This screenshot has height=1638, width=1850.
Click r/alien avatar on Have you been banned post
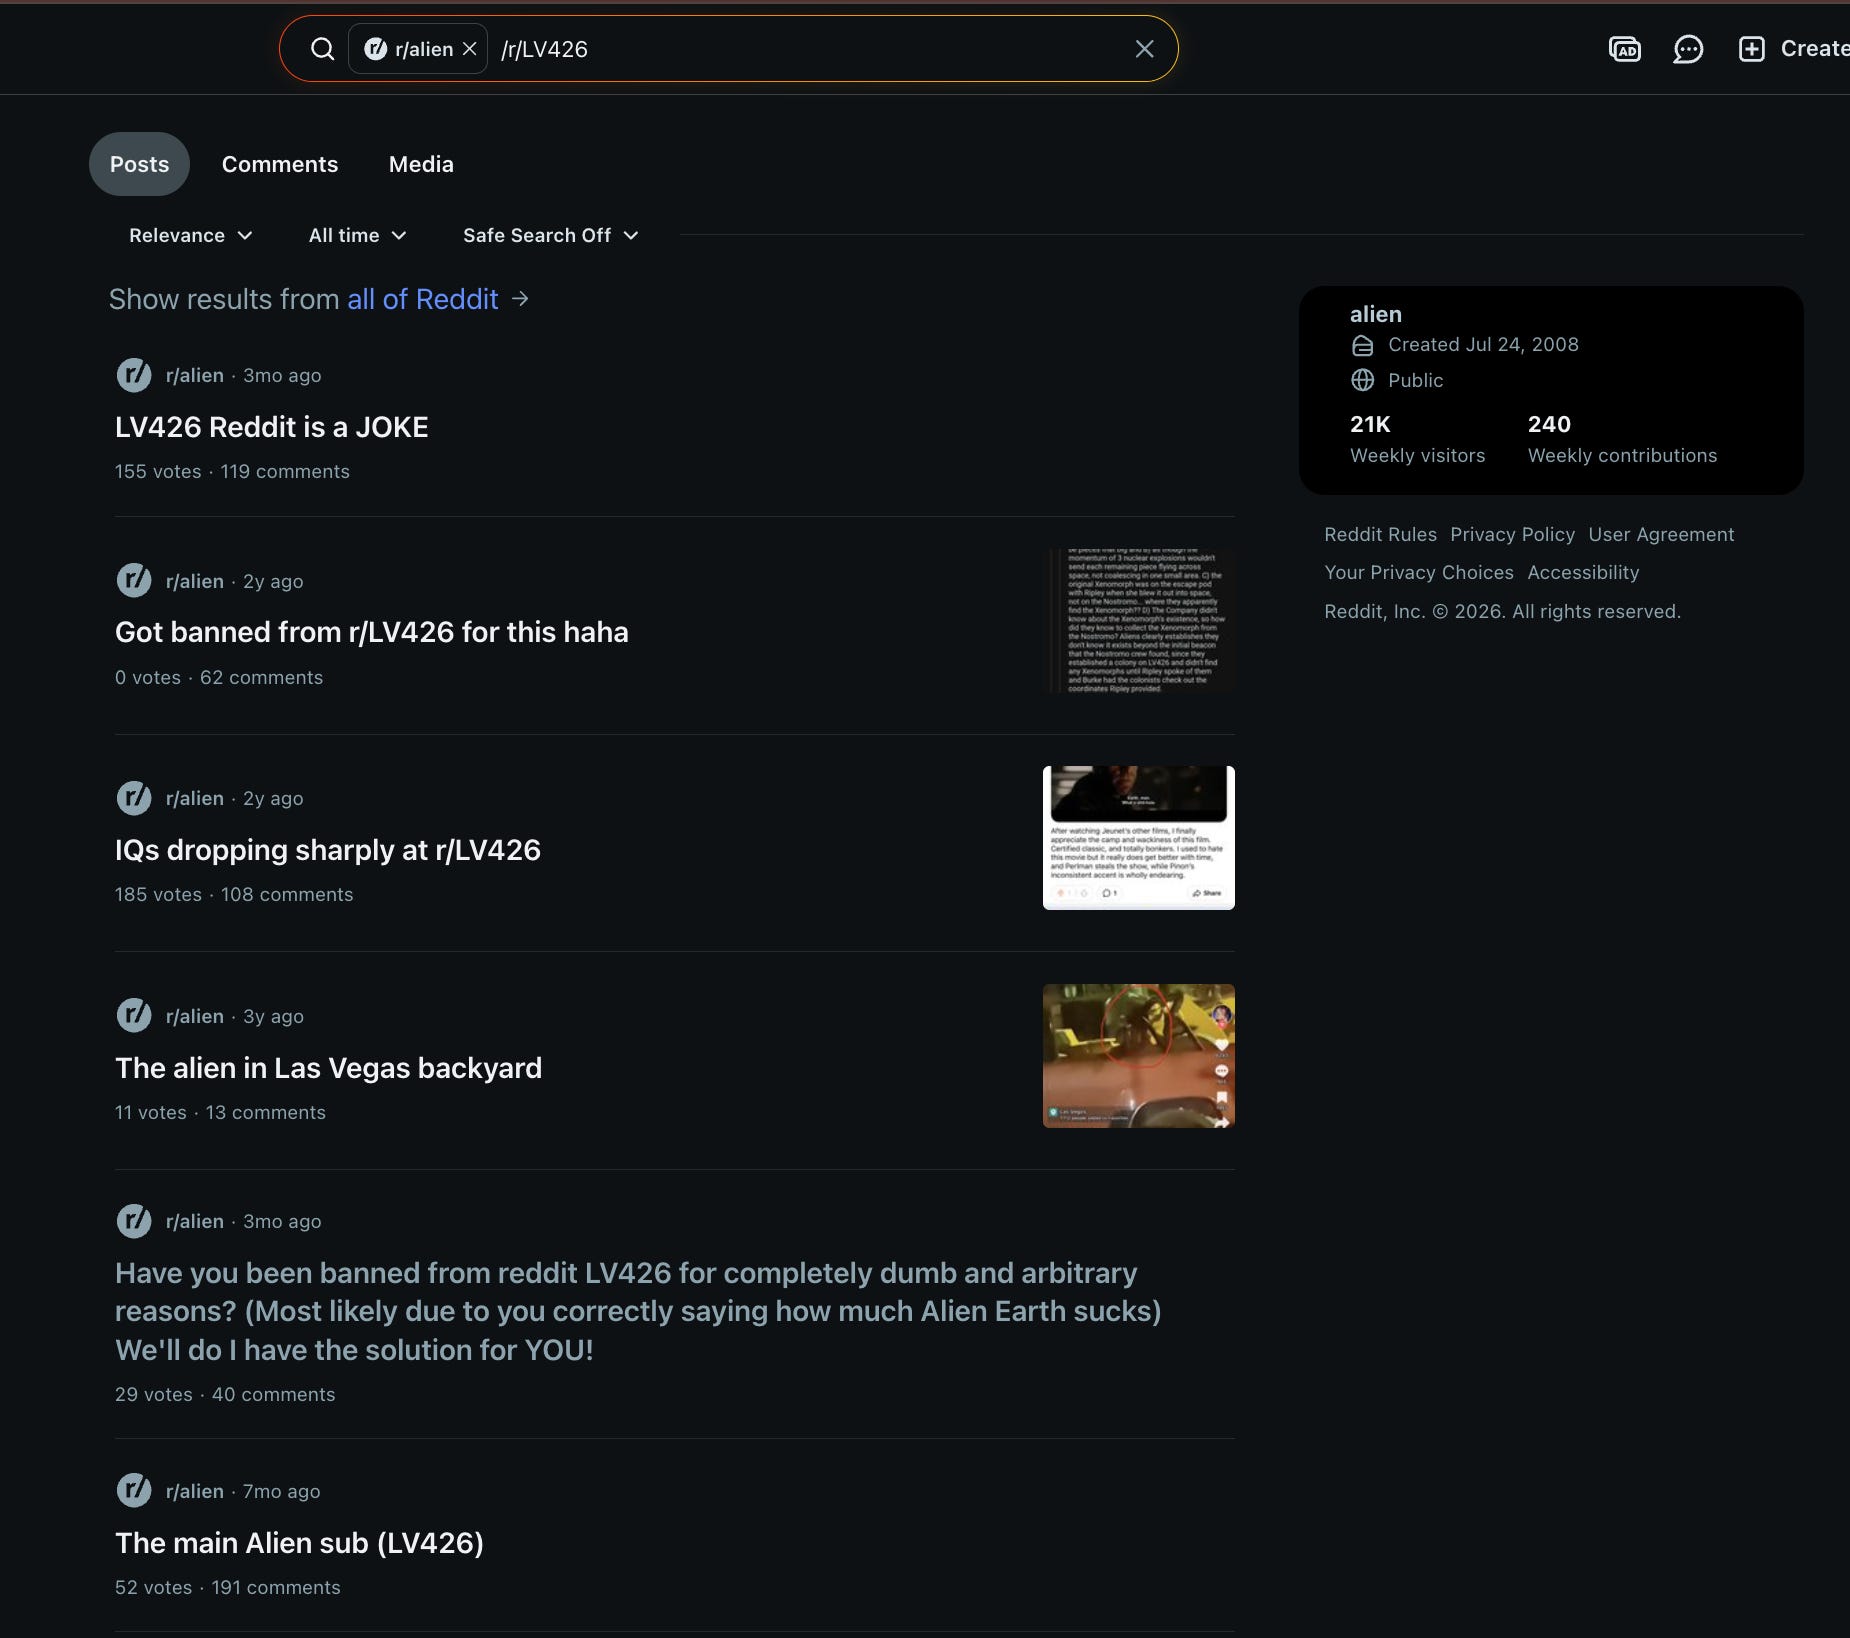click(134, 1221)
